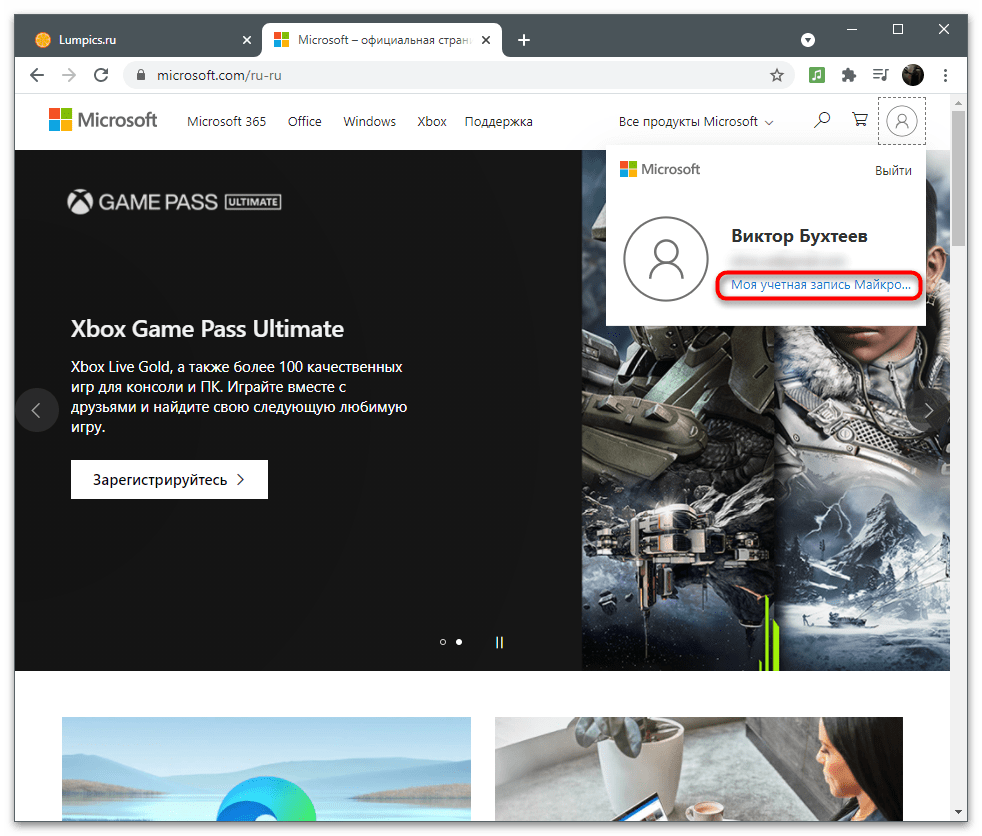This screenshot has width=982, height=836.
Task: Bookmark this page with the star icon
Action: coord(777,75)
